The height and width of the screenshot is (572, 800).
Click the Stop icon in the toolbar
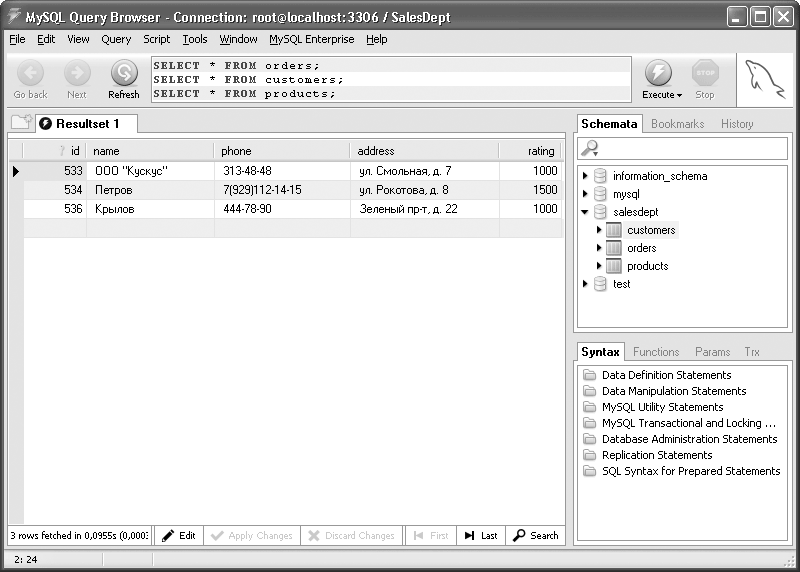click(705, 73)
